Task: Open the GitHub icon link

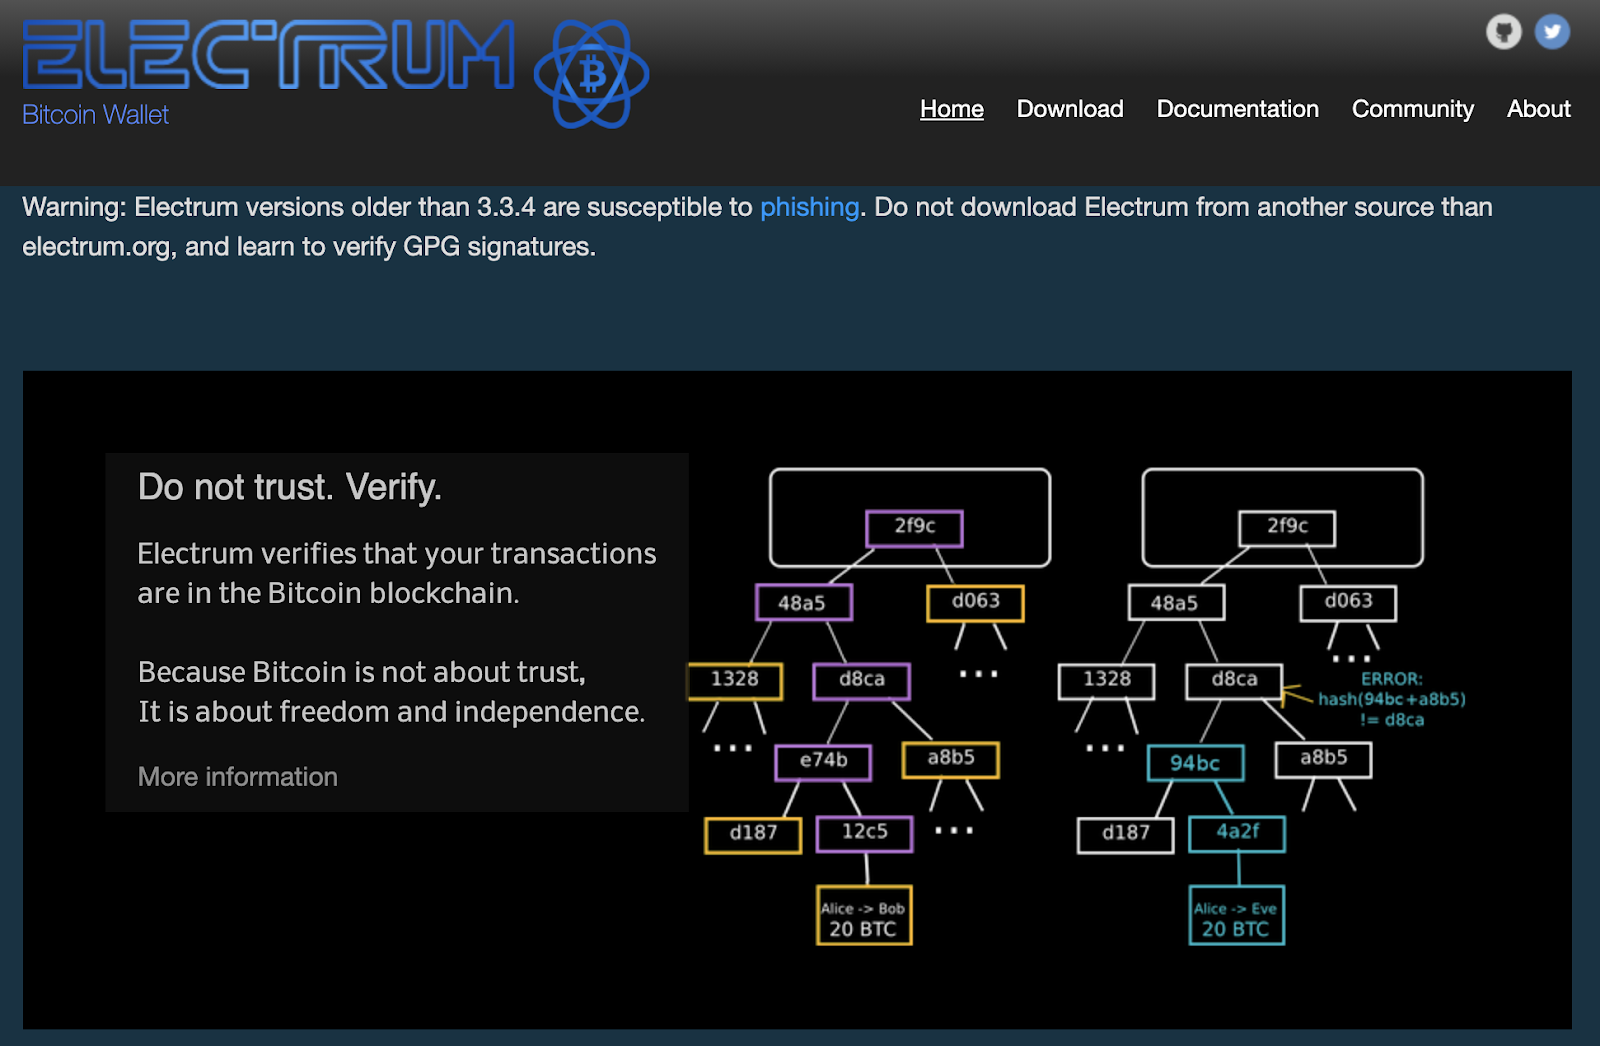Action: [1503, 32]
